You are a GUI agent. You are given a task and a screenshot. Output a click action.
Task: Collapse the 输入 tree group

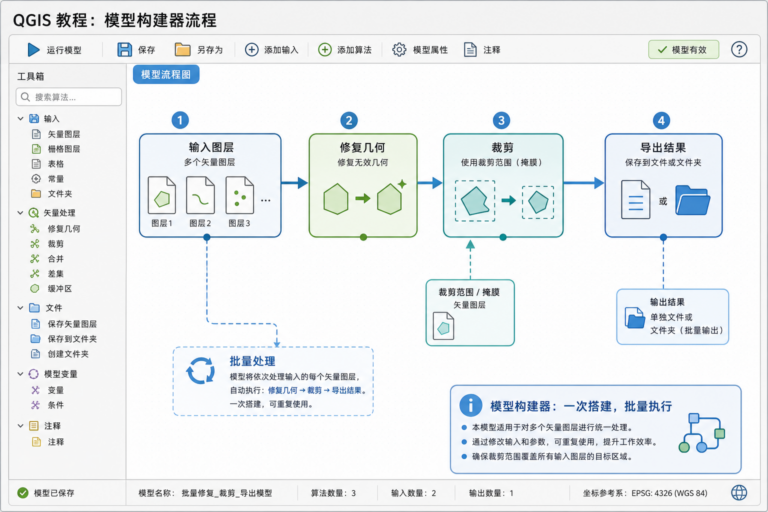point(21,119)
